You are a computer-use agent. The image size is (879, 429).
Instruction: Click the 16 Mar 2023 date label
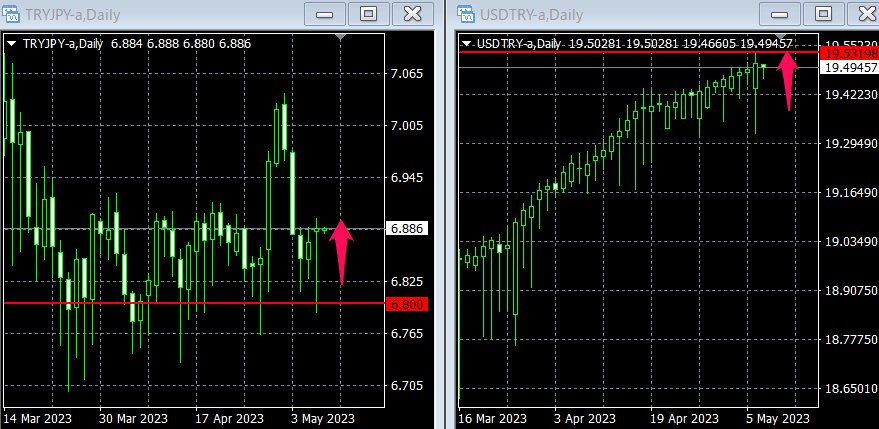tap(493, 419)
